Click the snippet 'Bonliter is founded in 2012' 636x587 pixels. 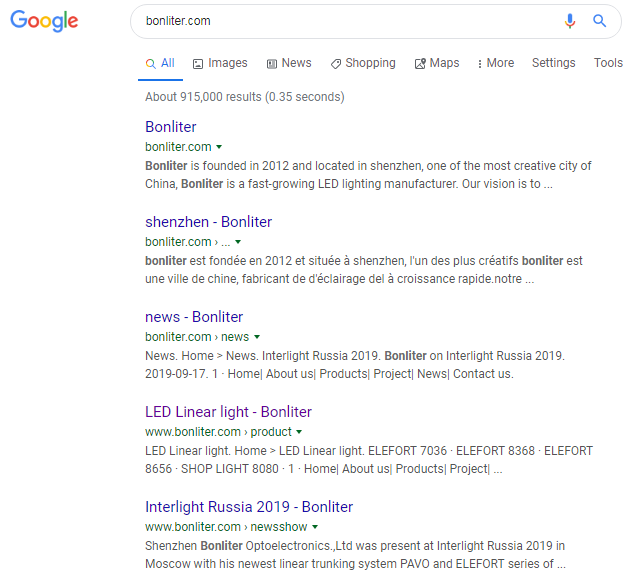coord(368,175)
